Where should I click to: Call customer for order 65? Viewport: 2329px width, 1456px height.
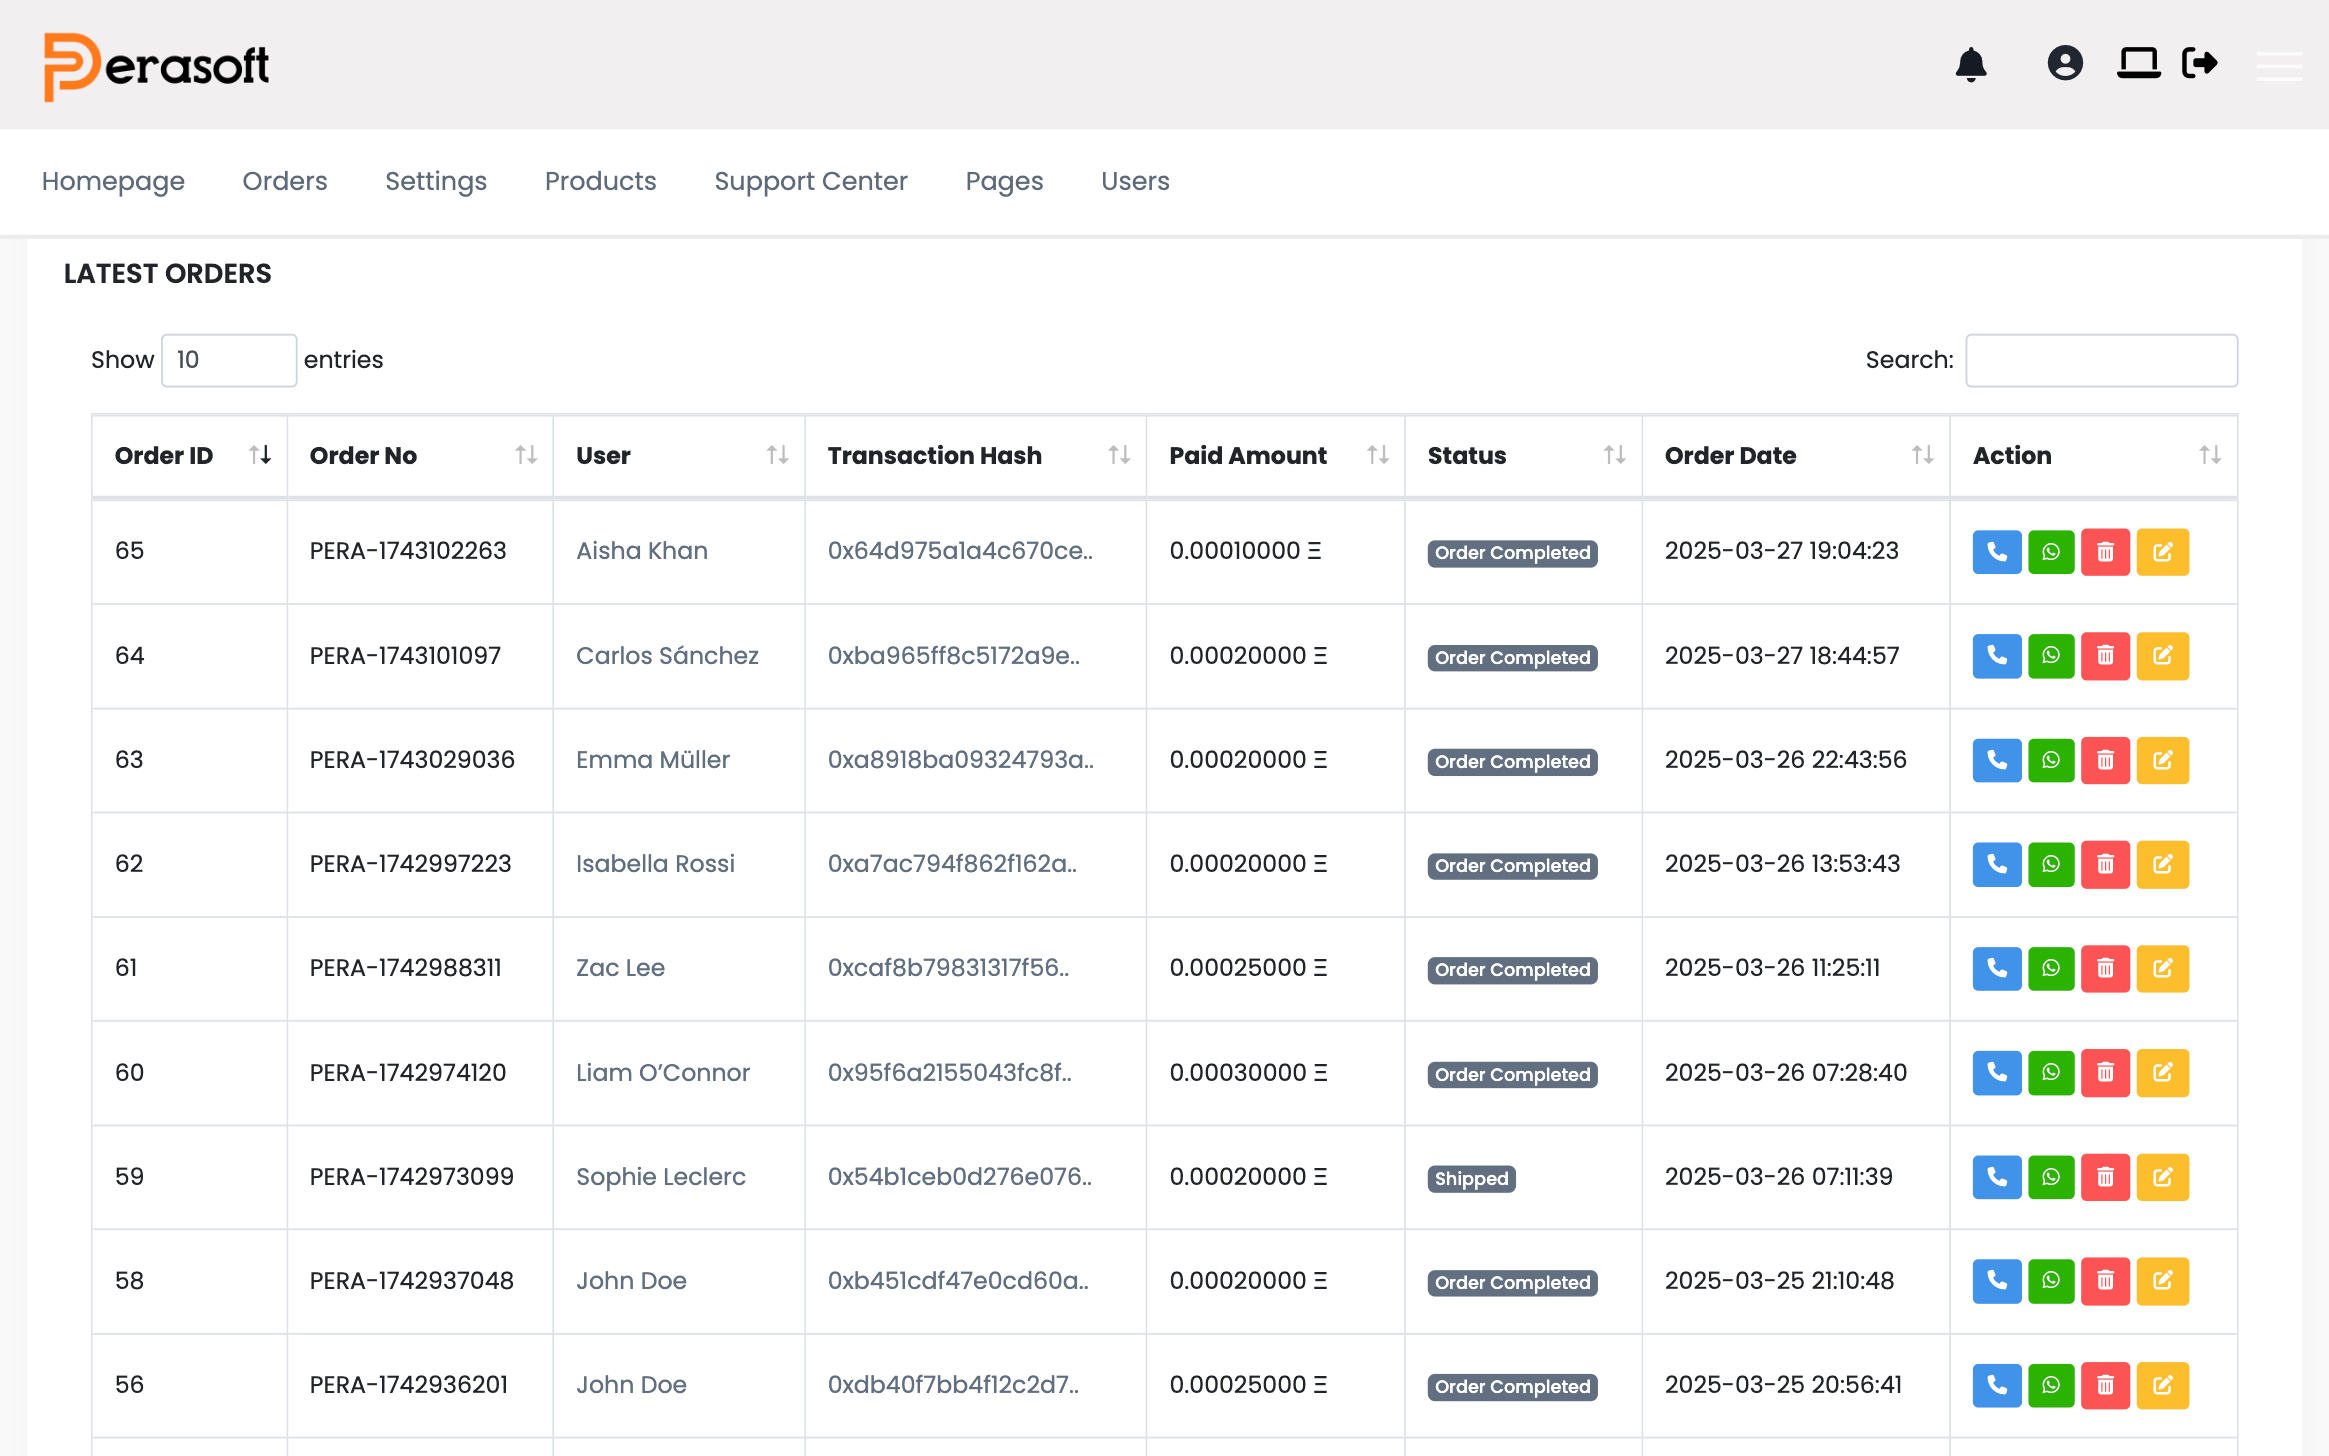[x=1997, y=552]
